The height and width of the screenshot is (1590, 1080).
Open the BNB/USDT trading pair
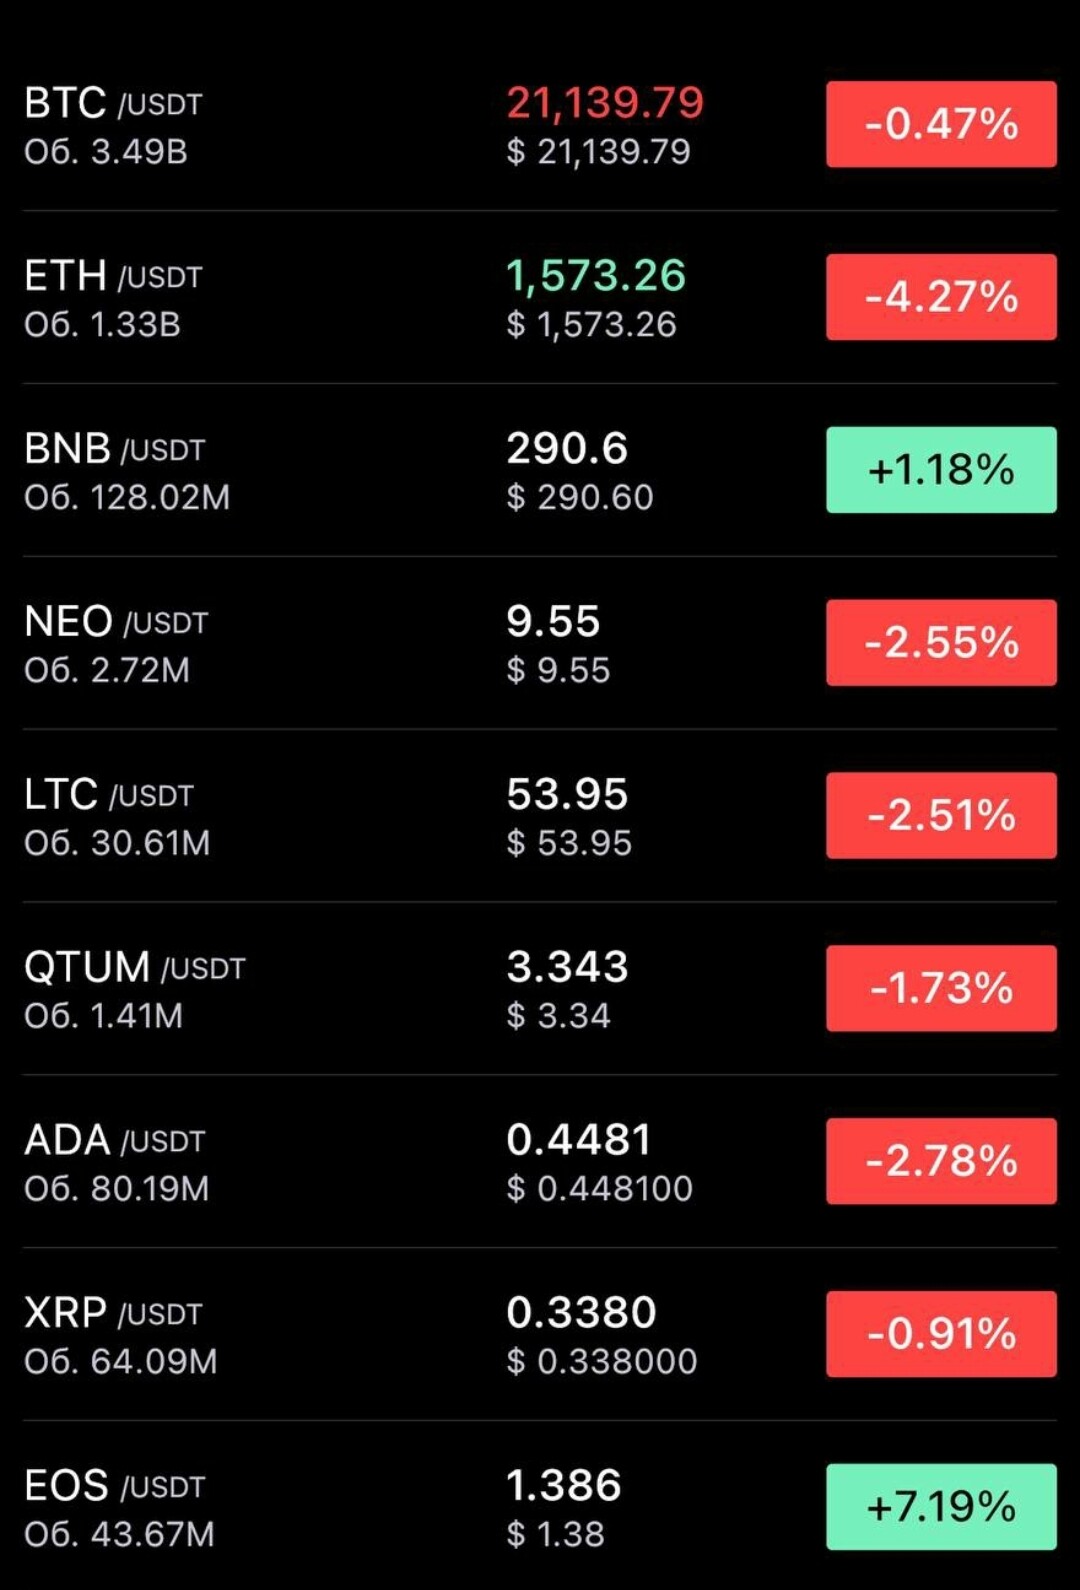tap(540, 470)
